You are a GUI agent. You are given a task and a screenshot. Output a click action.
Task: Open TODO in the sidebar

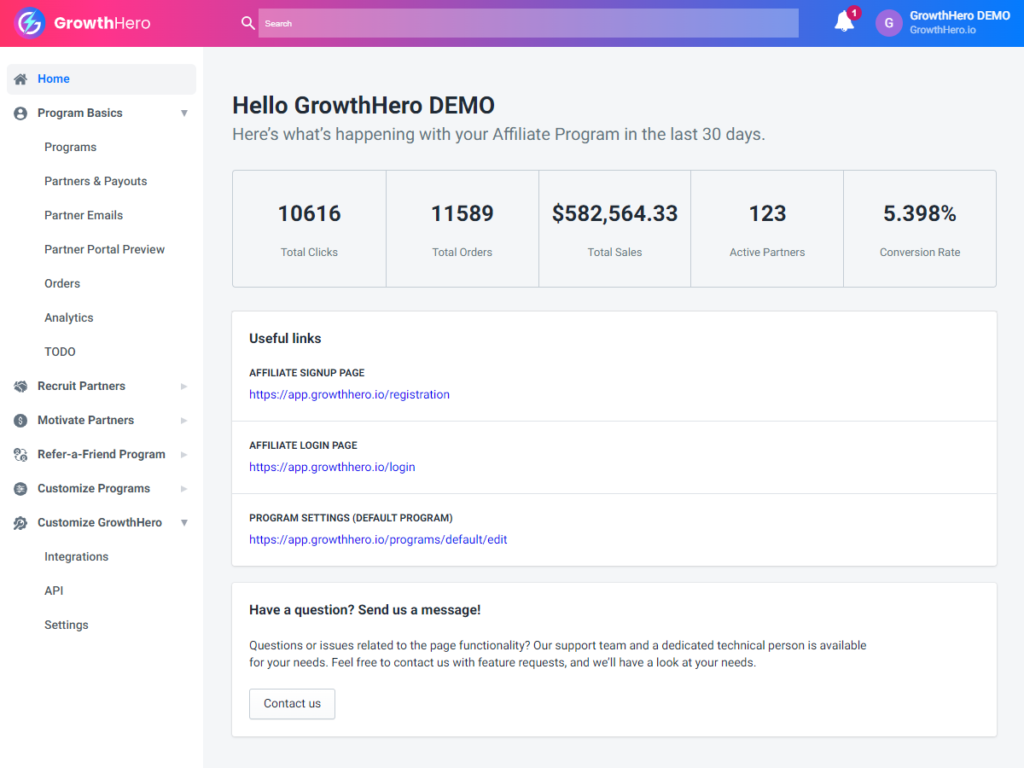60,351
